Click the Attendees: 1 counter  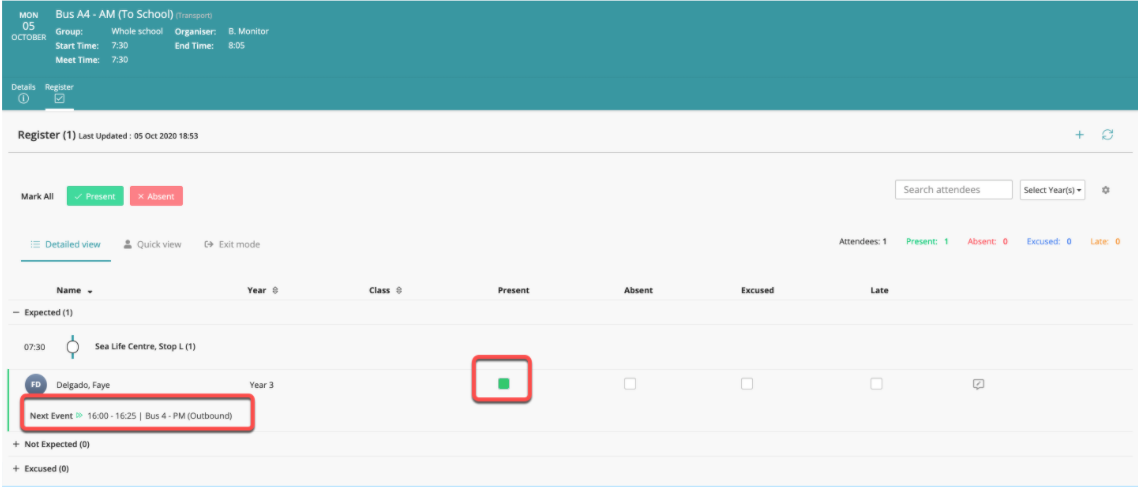(x=863, y=241)
